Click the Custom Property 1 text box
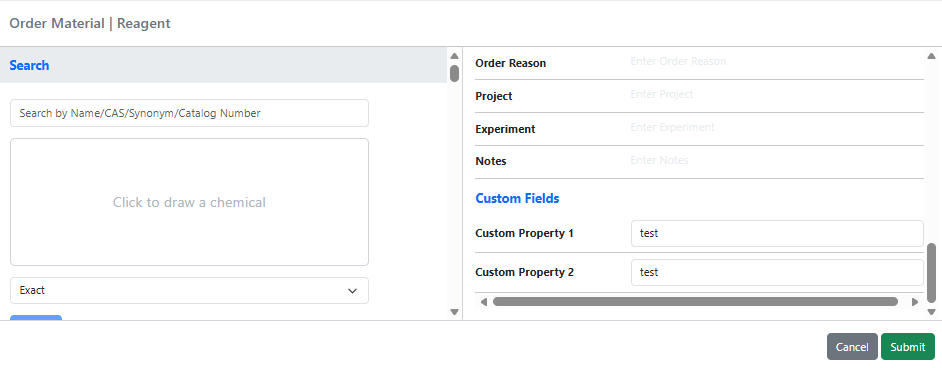Image resolution: width=942 pixels, height=368 pixels. (777, 234)
